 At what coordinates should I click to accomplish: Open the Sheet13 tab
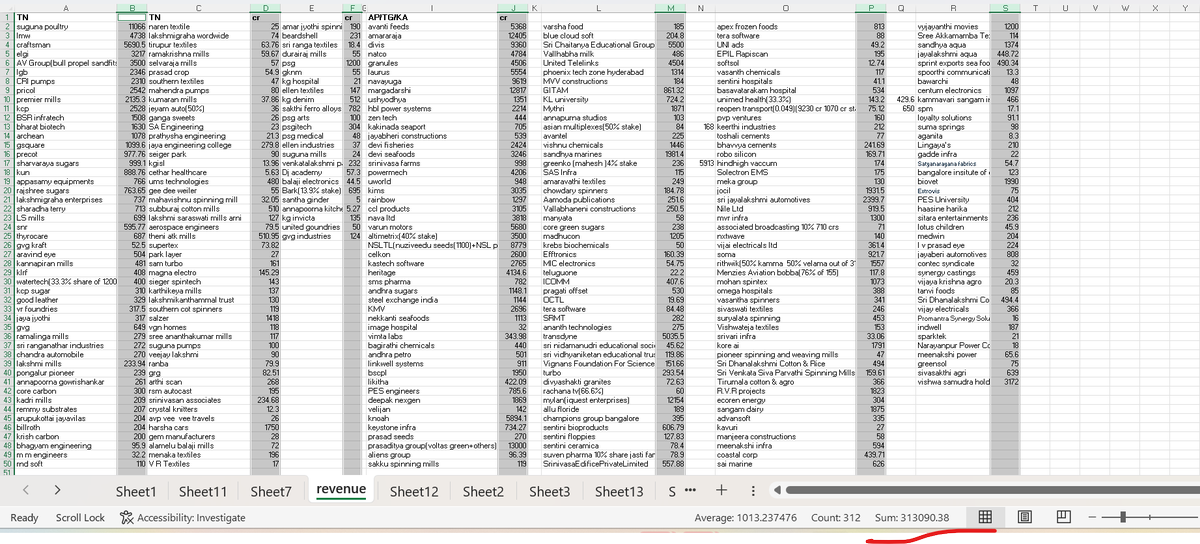tap(618, 491)
